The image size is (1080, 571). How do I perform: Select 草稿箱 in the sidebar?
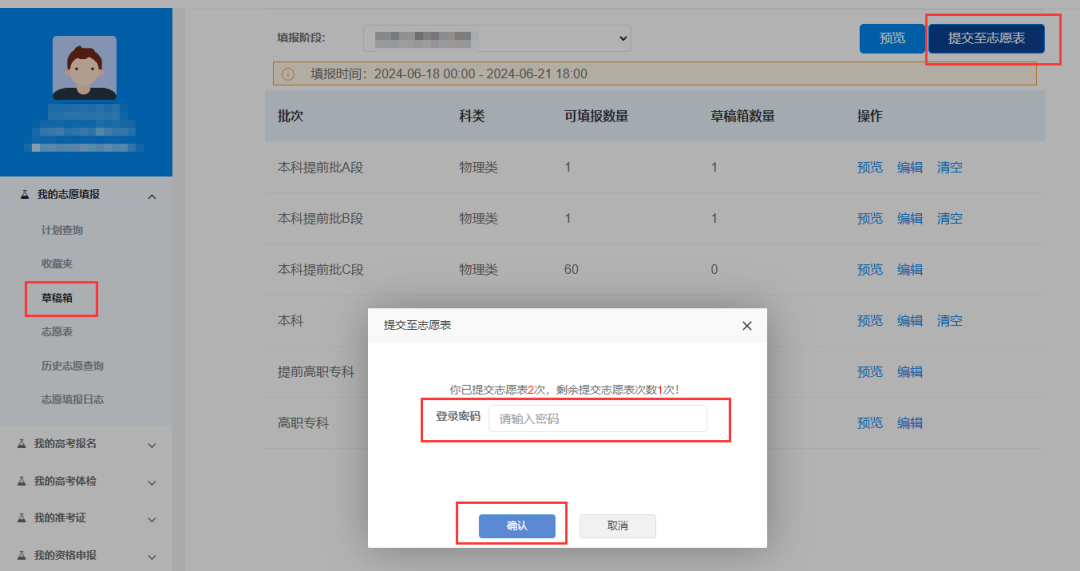coord(56,298)
